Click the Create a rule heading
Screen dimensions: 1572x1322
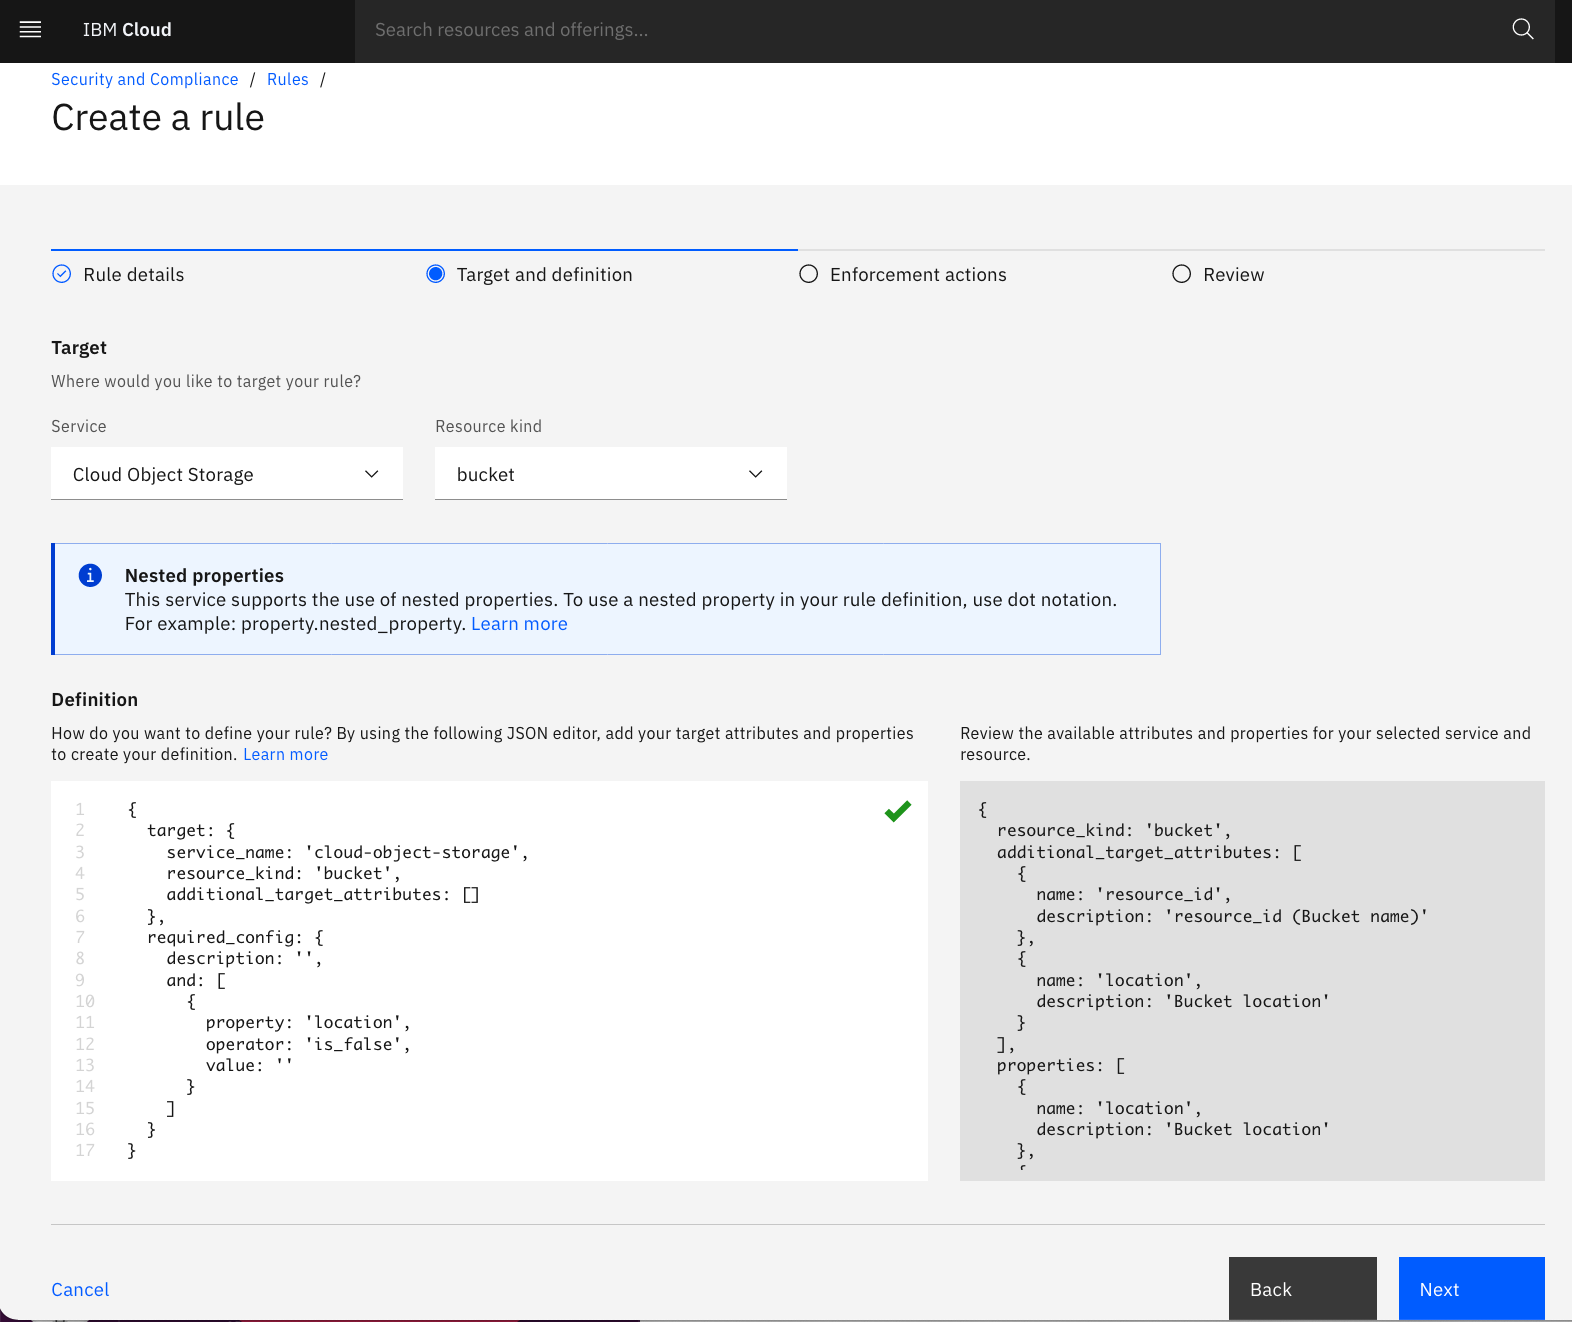pyautogui.click(x=158, y=118)
